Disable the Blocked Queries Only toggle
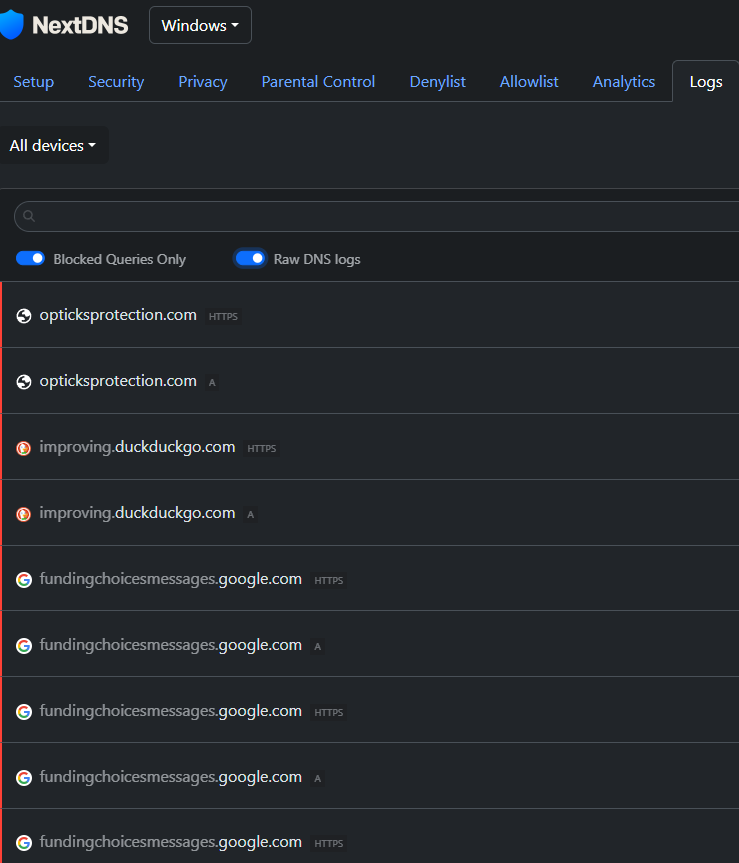Image resolution: width=739 pixels, height=863 pixels. tap(30, 258)
